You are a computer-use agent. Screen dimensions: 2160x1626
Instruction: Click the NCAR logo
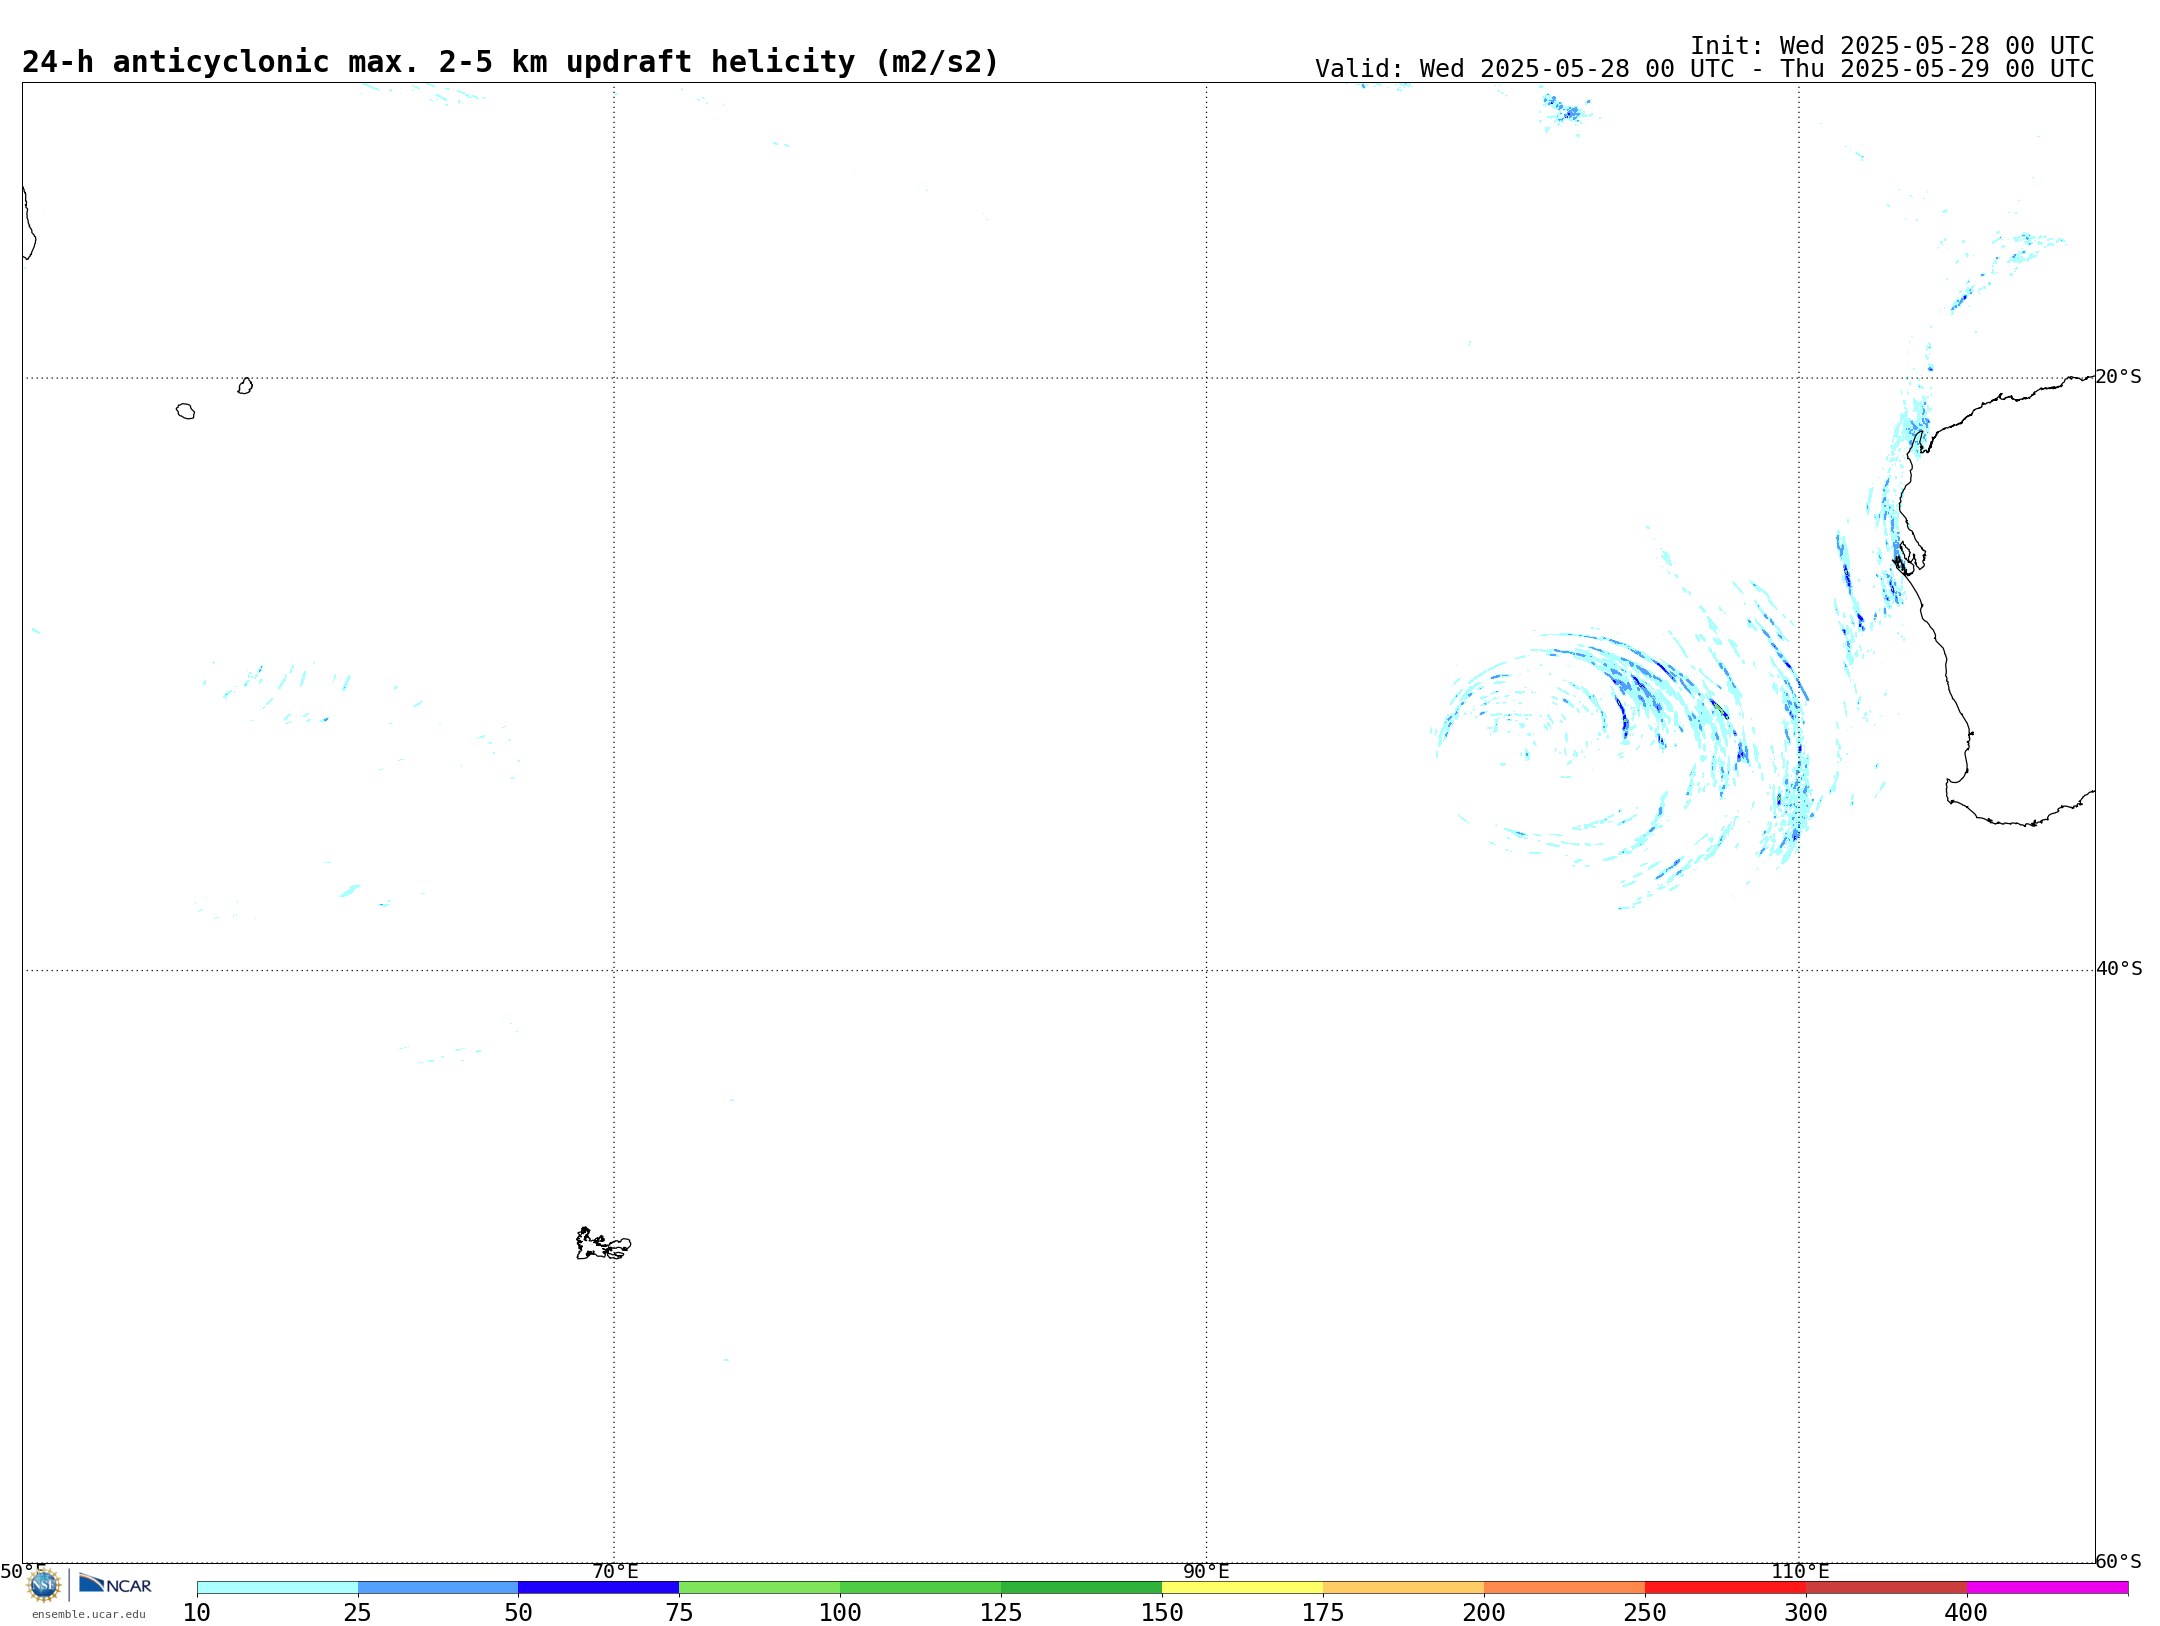[x=115, y=1584]
